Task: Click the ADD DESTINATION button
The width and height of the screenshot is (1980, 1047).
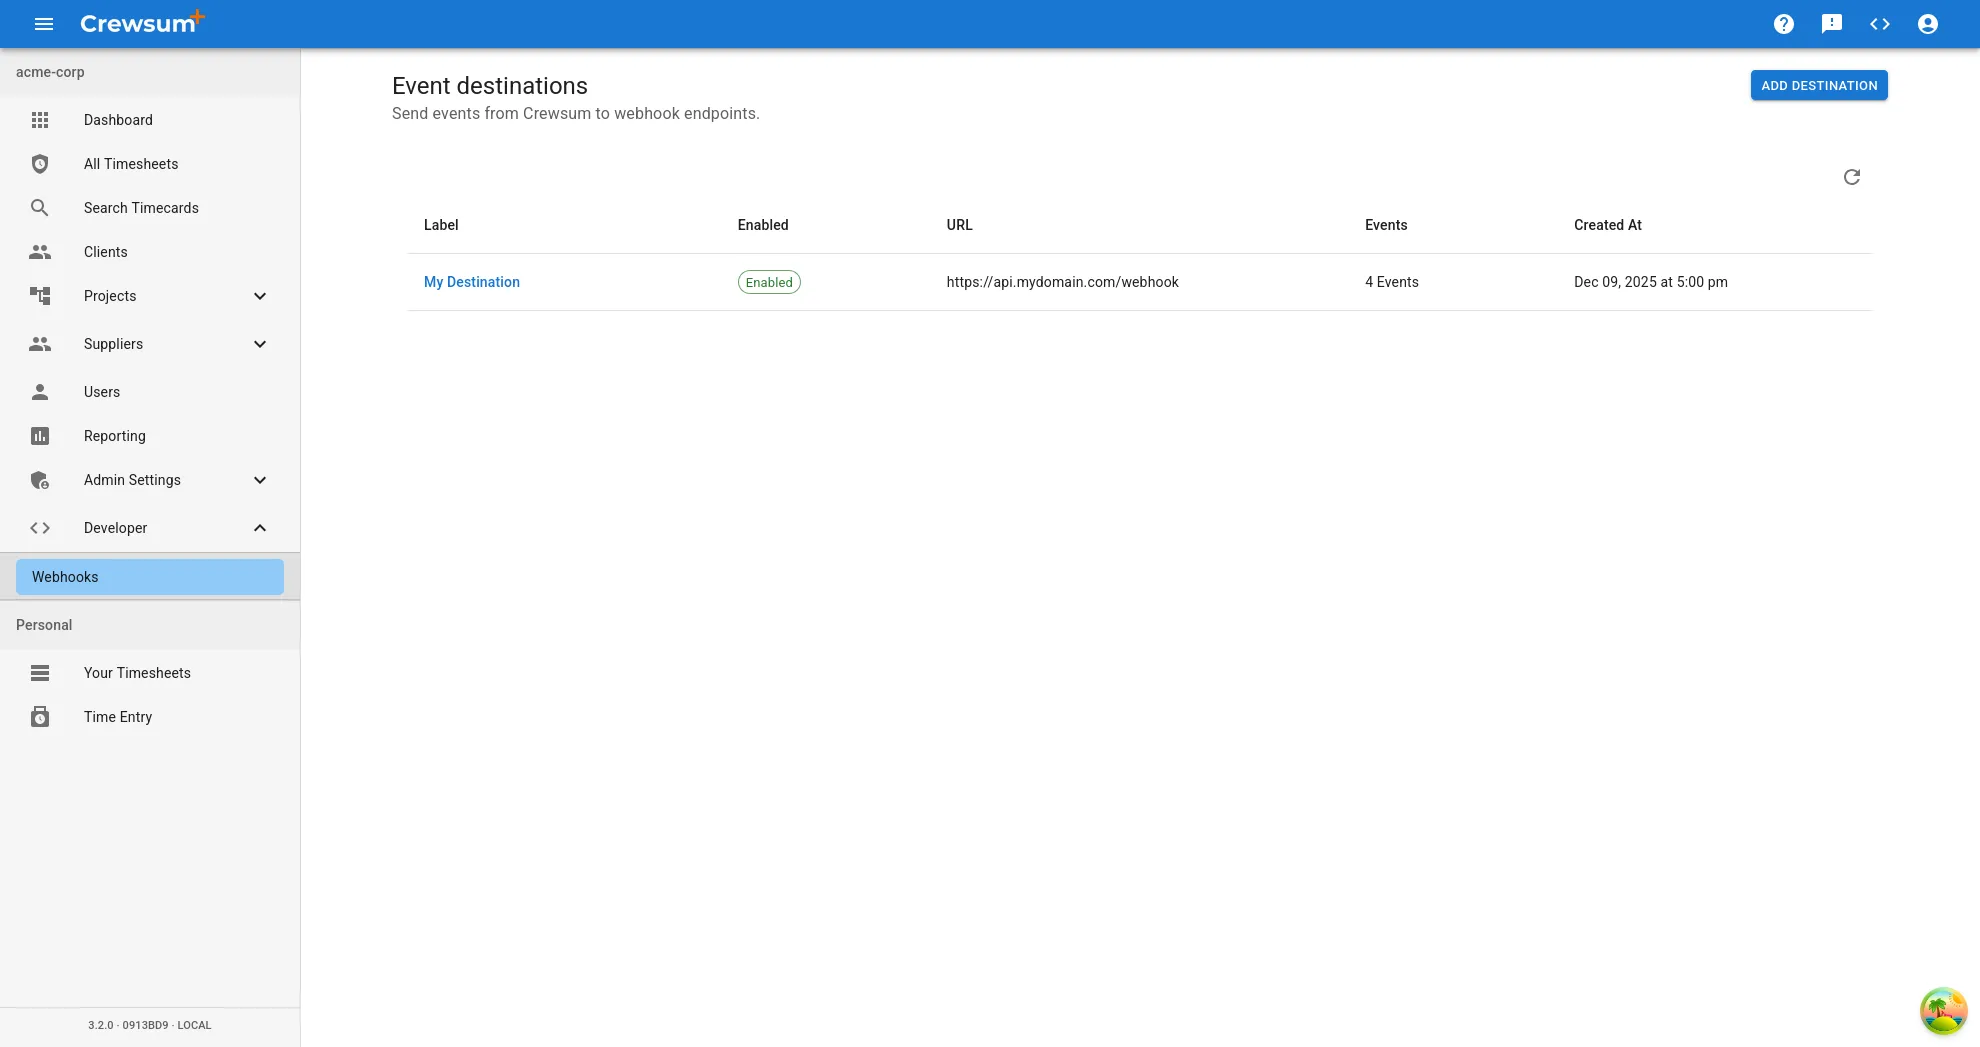Action: pyautogui.click(x=1819, y=85)
